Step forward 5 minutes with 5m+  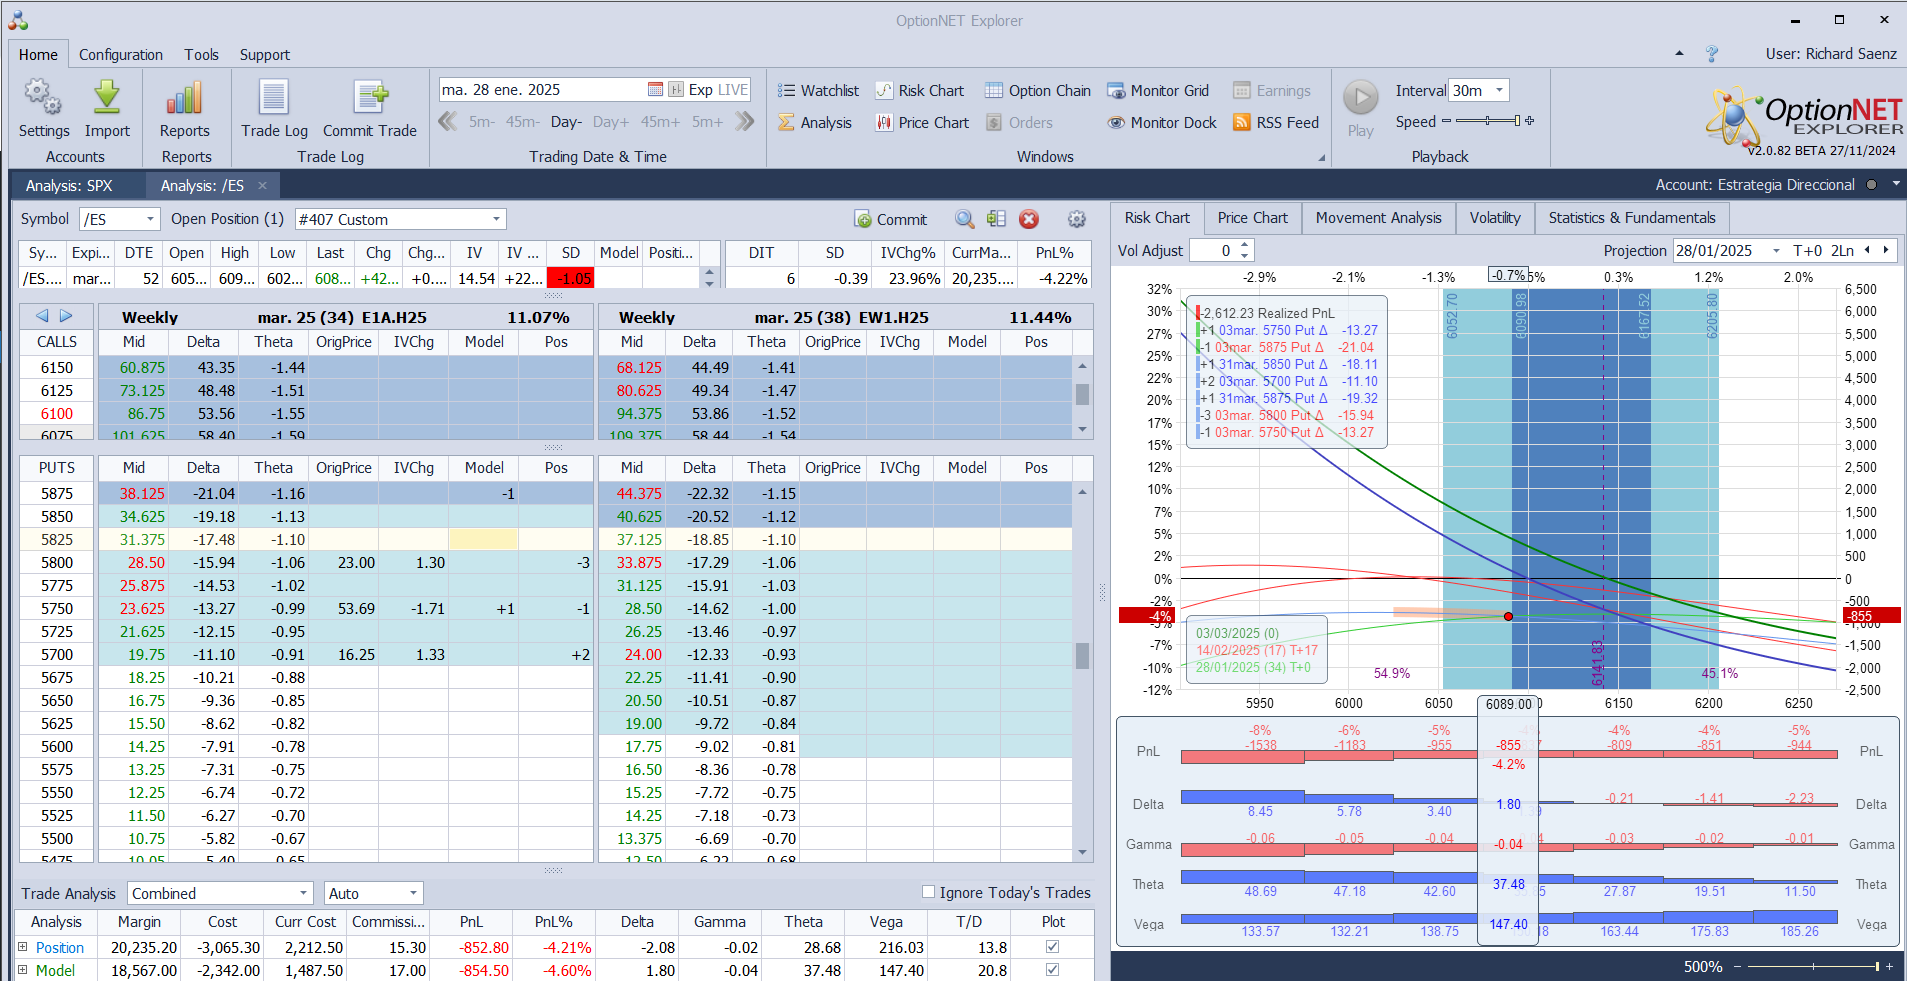coord(707,122)
